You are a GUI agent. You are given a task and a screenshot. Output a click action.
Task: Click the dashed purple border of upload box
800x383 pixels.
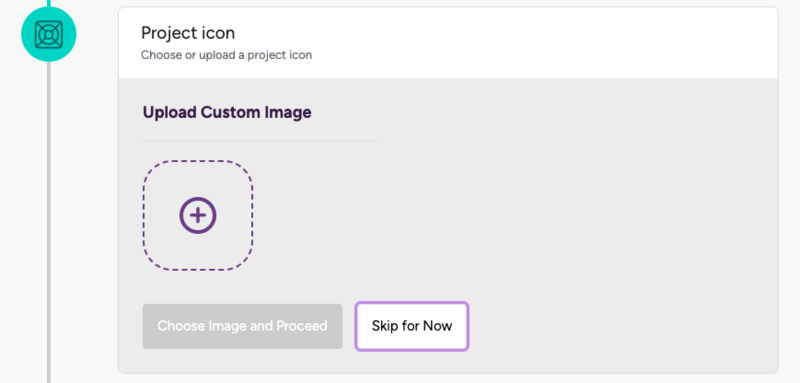coord(198,161)
